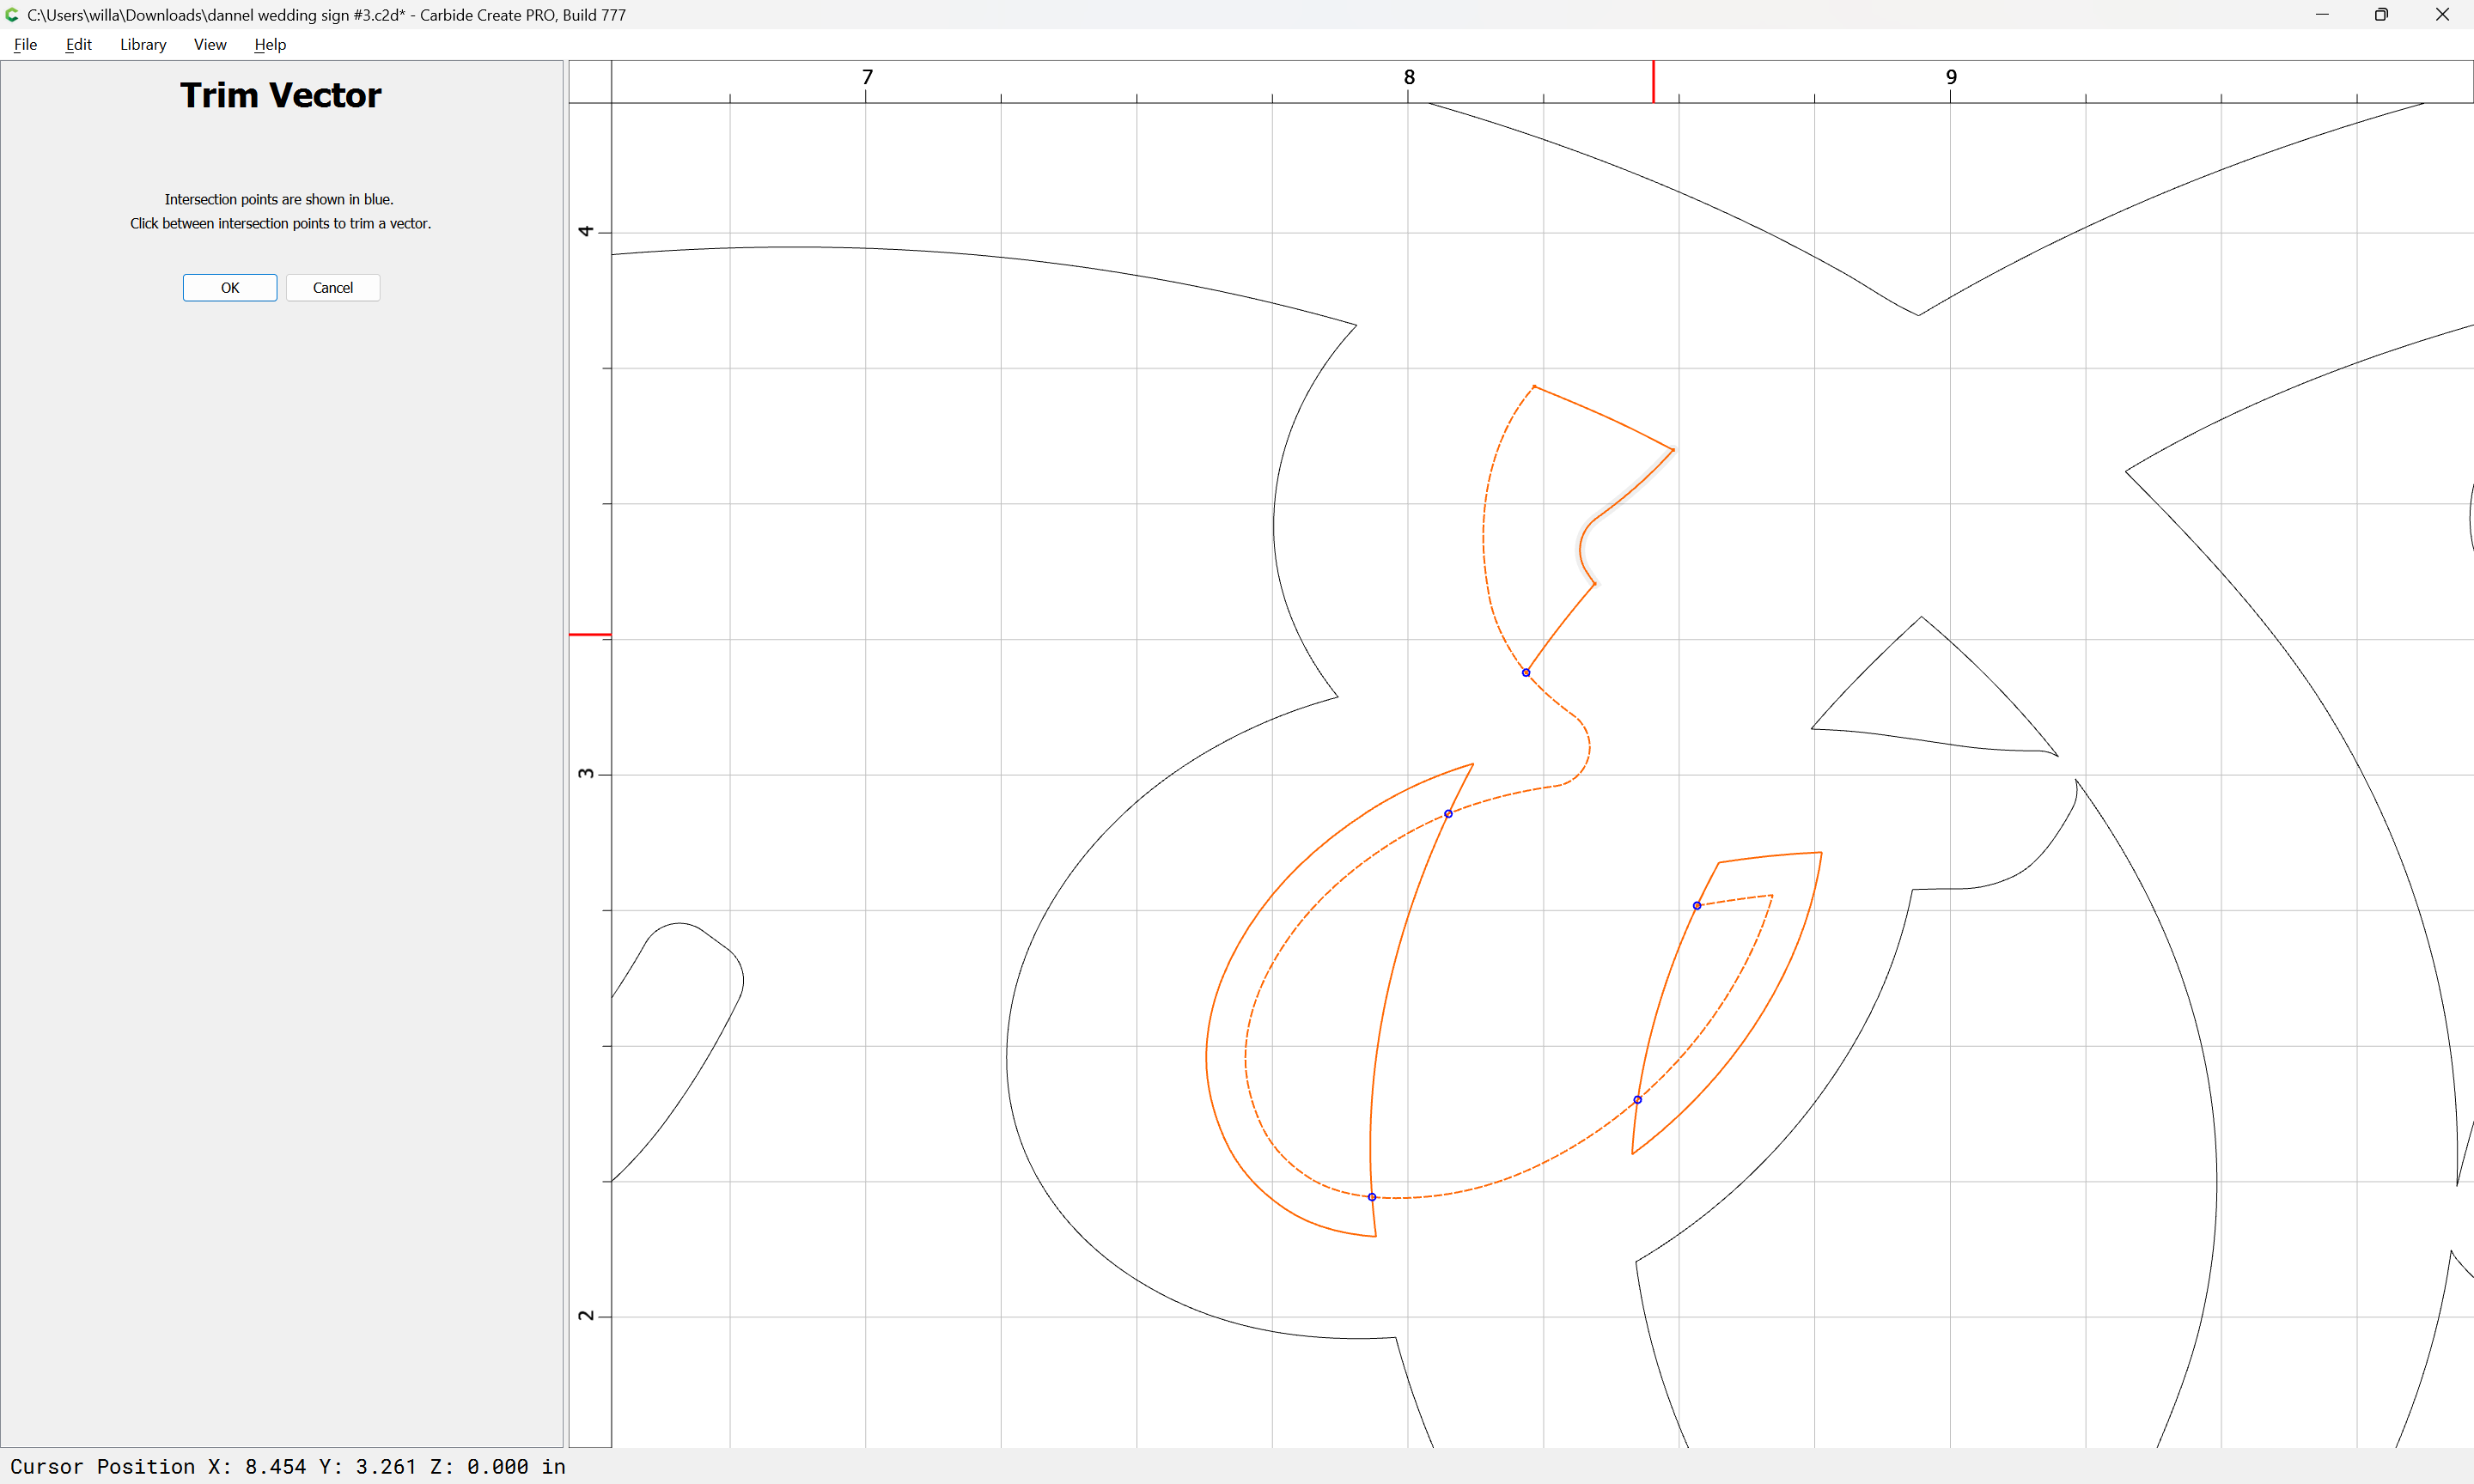Click the red cursor marker on the horizontal ruler
The width and height of the screenshot is (2474, 1484).
1653,81
